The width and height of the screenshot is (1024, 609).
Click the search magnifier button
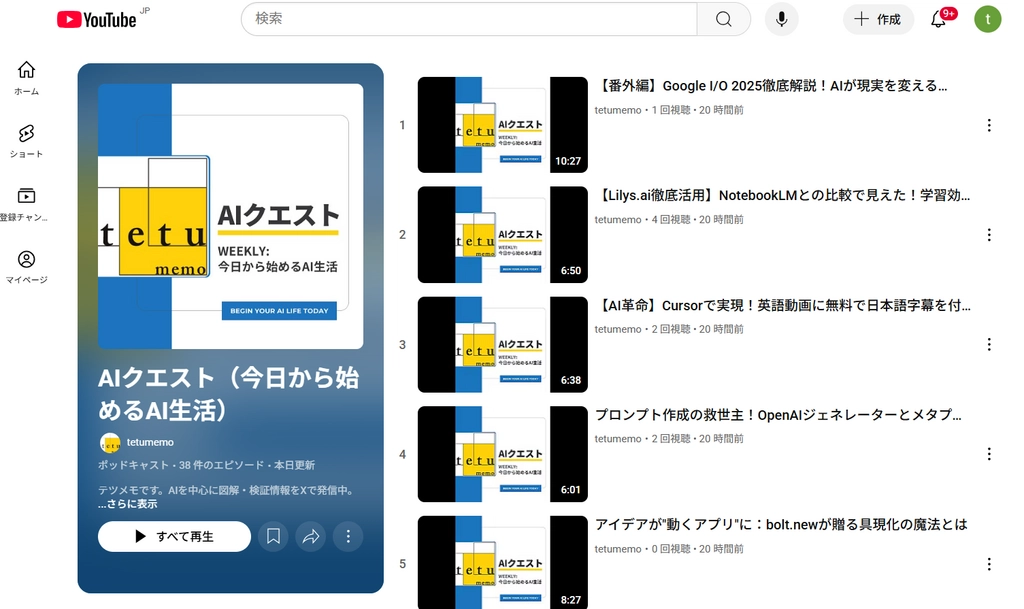(724, 19)
